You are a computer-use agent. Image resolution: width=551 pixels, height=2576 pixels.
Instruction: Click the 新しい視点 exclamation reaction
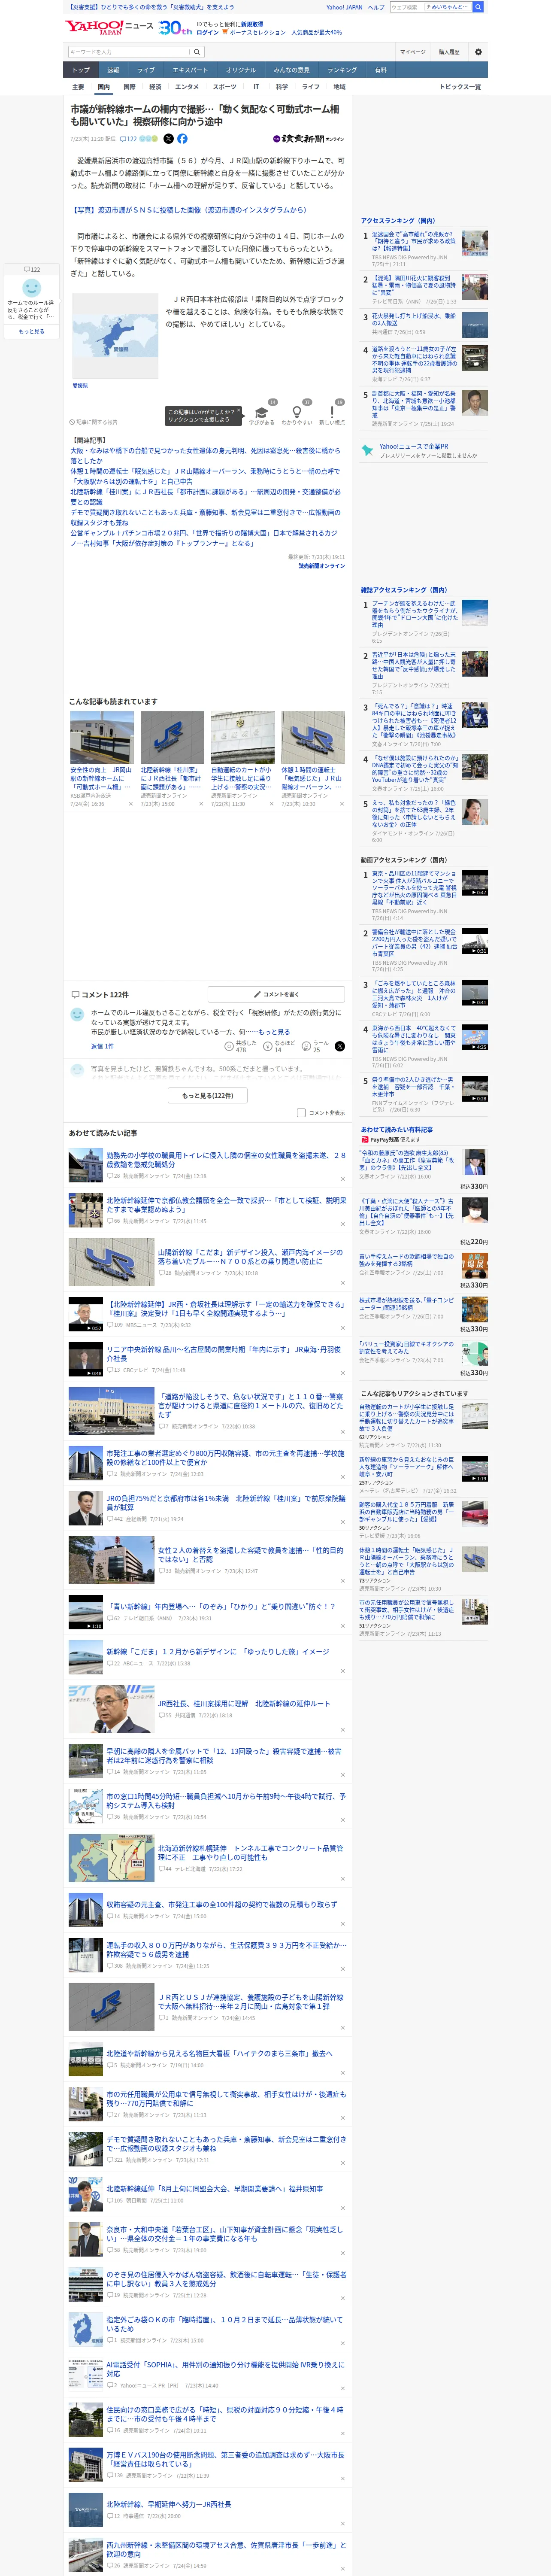[332, 413]
